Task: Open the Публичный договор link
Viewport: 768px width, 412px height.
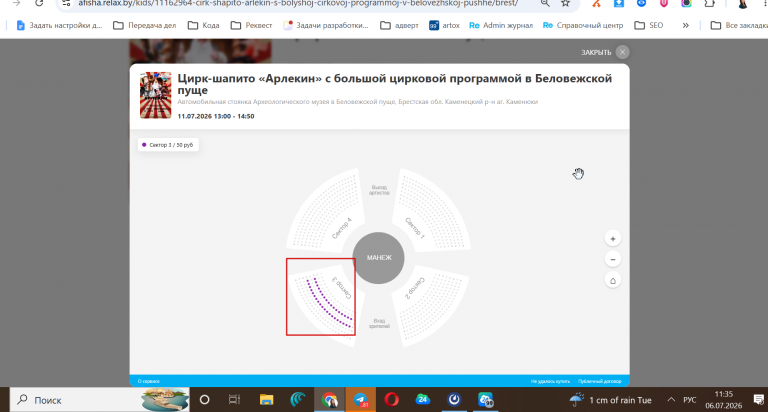Action: pyautogui.click(x=600, y=381)
